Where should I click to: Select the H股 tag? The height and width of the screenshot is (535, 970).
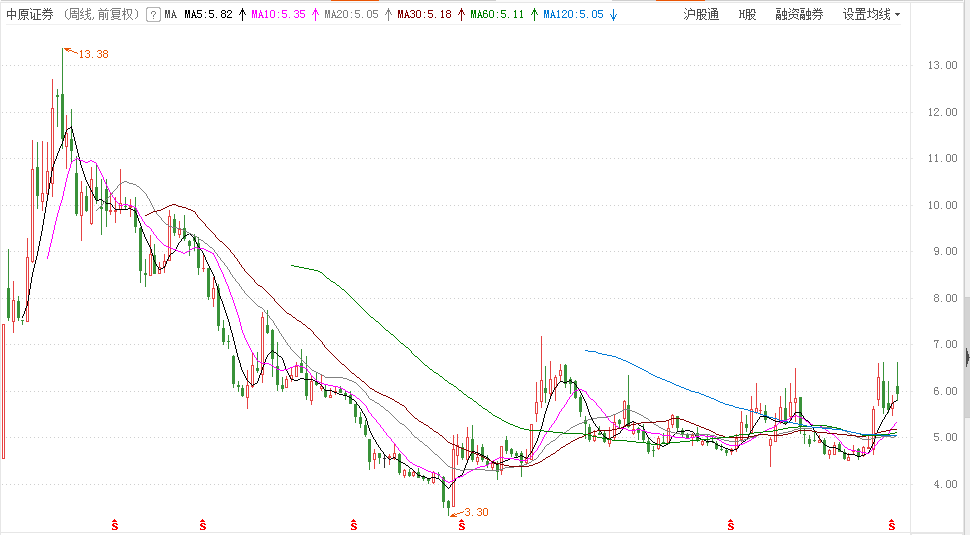747,15
